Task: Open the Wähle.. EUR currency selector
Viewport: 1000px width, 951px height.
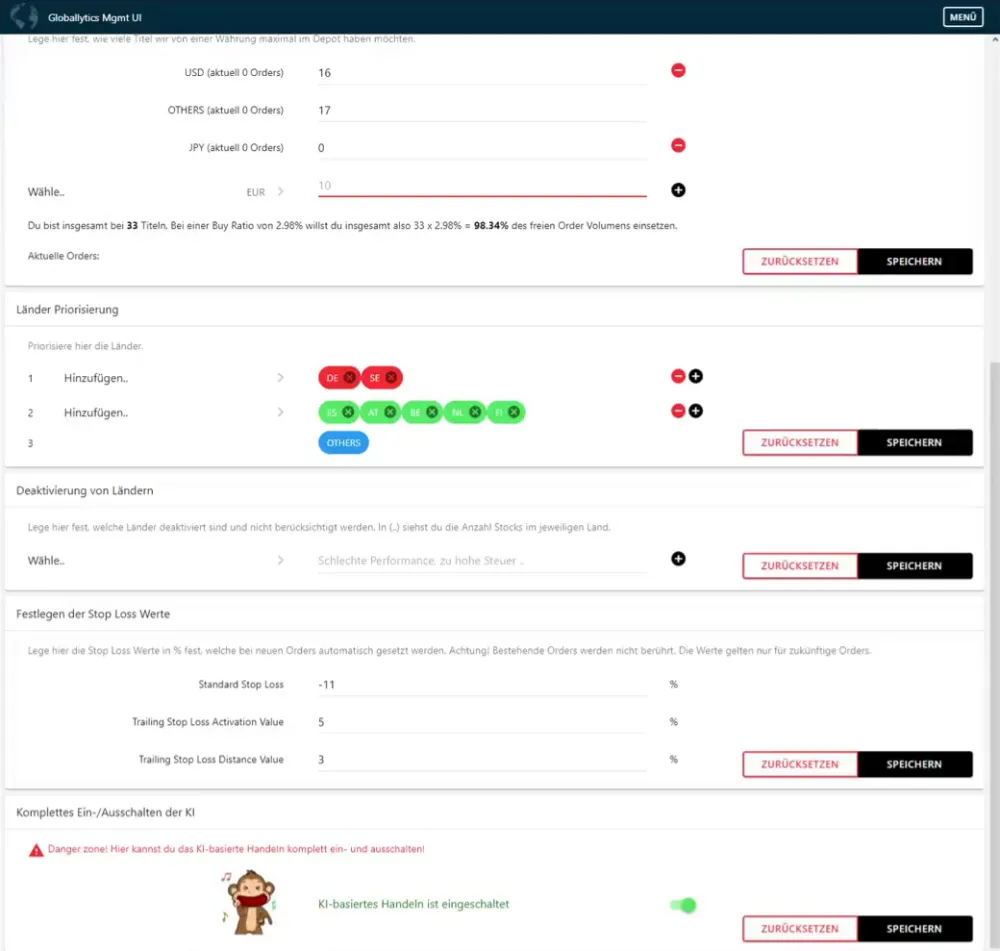Action: point(156,191)
